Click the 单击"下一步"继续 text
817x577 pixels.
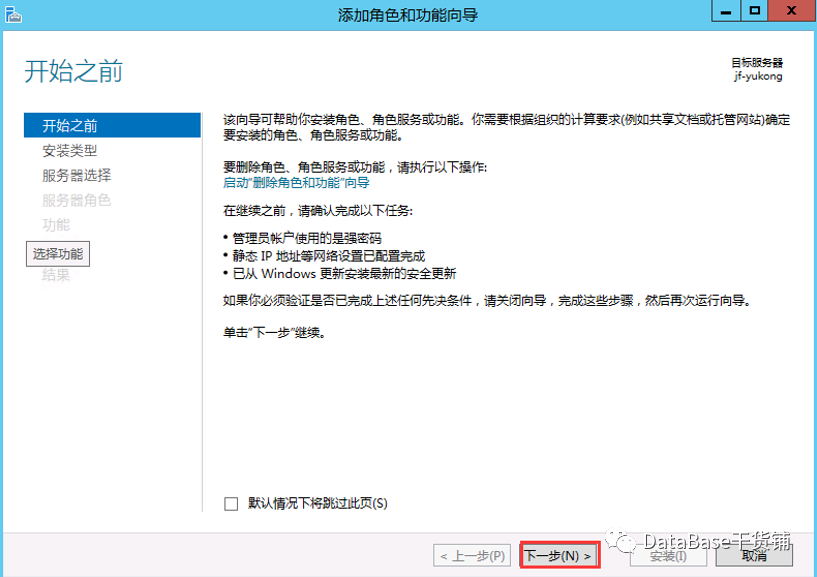coord(275,333)
